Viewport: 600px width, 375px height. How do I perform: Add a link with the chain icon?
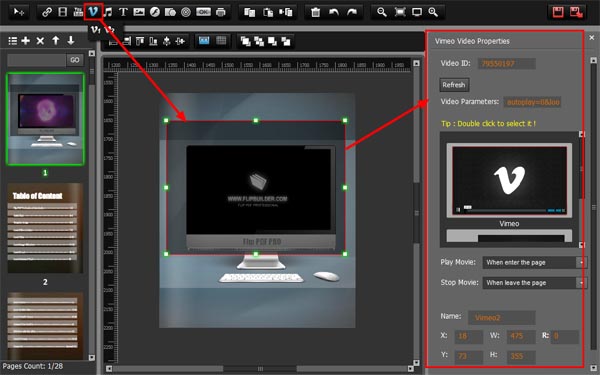click(47, 12)
